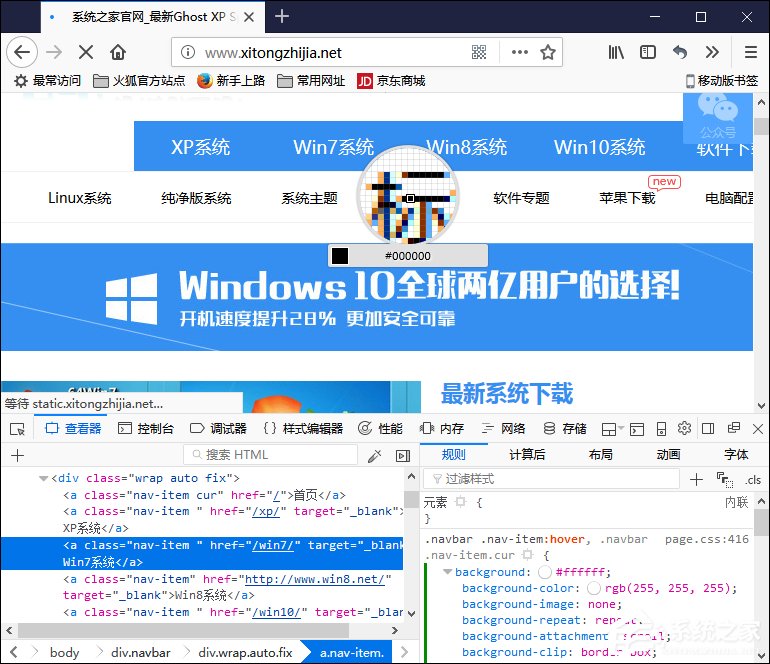Collapse the div wrap auto fix node
The width and height of the screenshot is (770, 664).
[x=43, y=478]
